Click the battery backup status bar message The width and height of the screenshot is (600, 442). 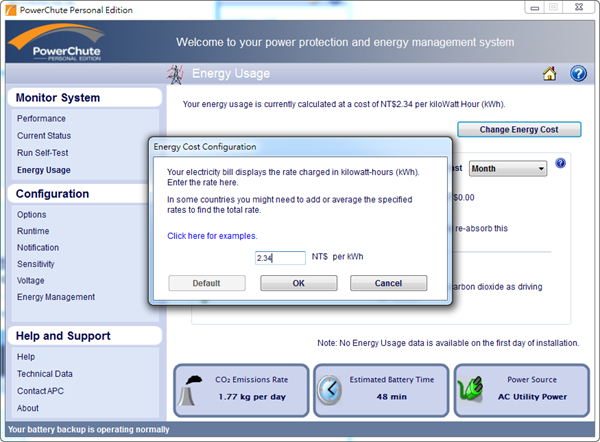(89, 429)
